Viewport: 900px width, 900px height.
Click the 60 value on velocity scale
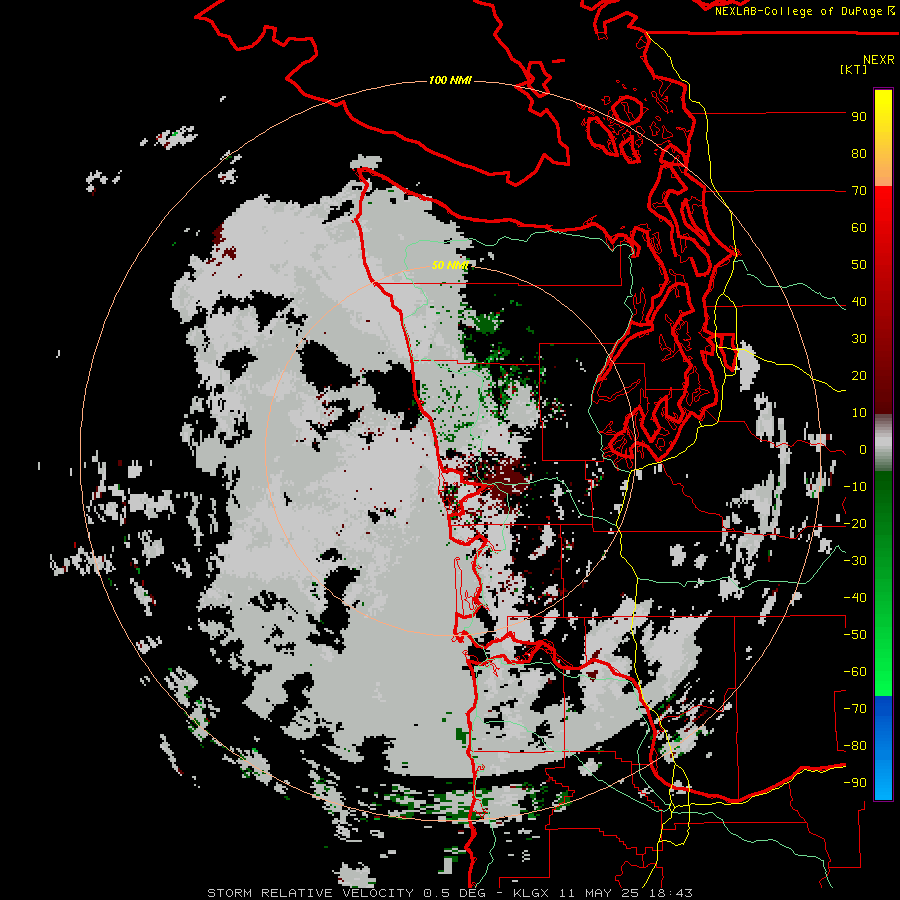point(859,228)
